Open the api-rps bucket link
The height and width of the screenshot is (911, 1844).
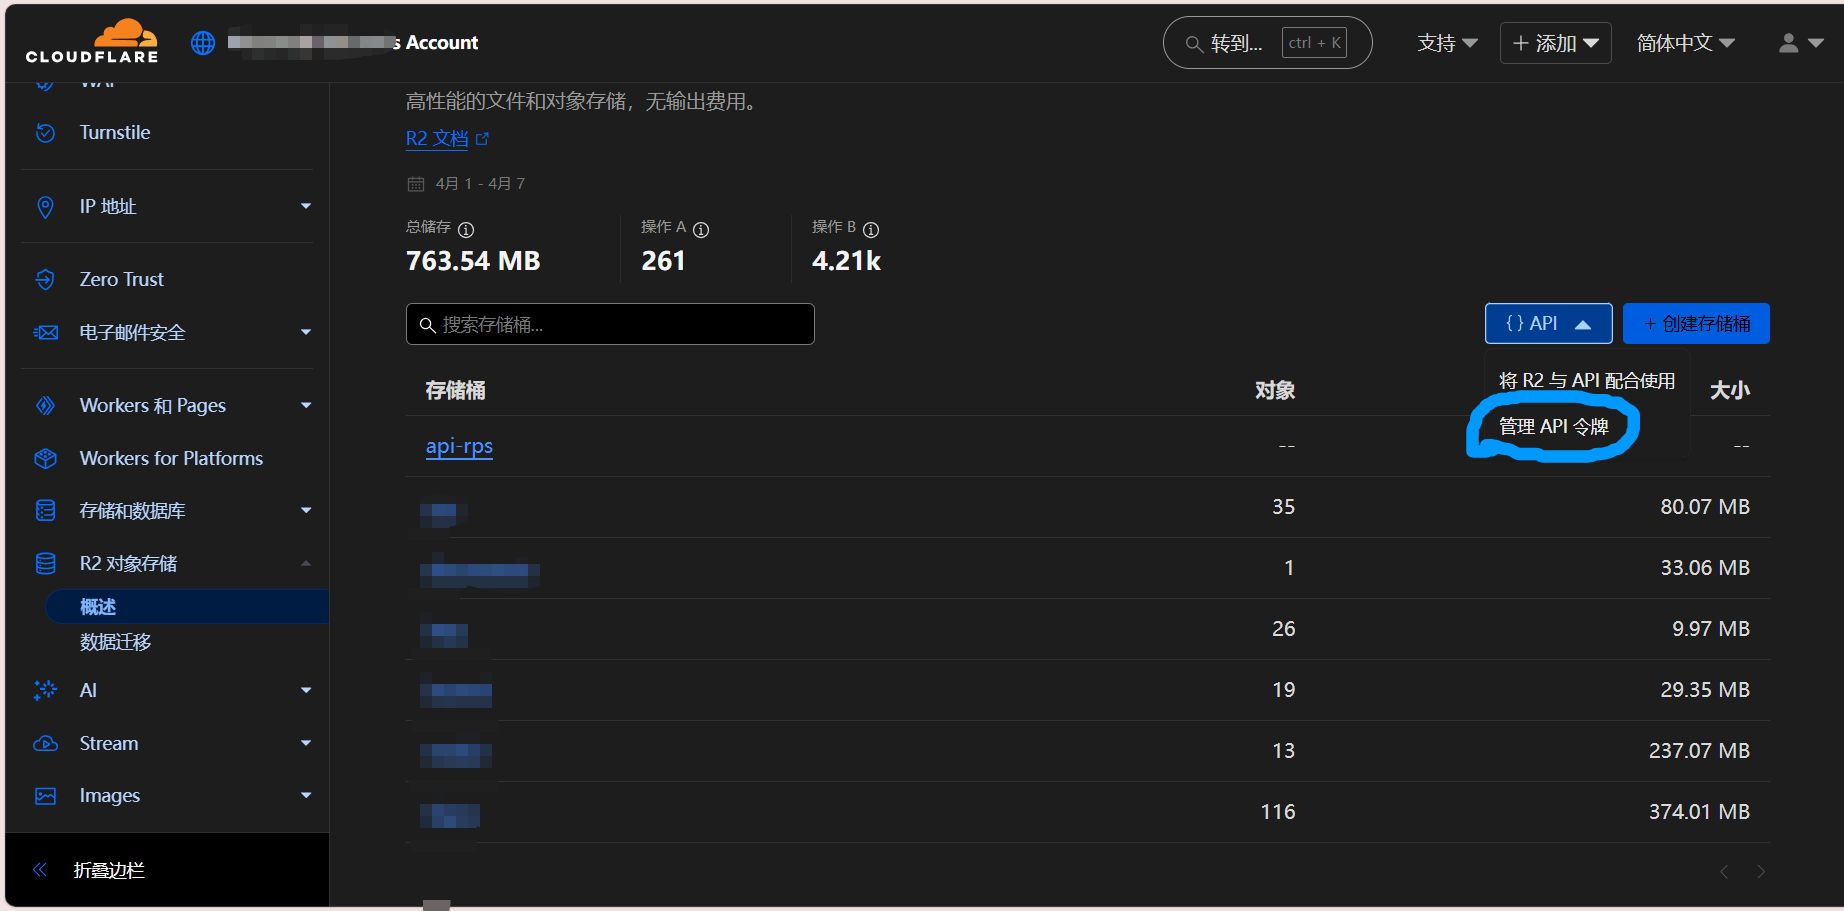coord(459,446)
